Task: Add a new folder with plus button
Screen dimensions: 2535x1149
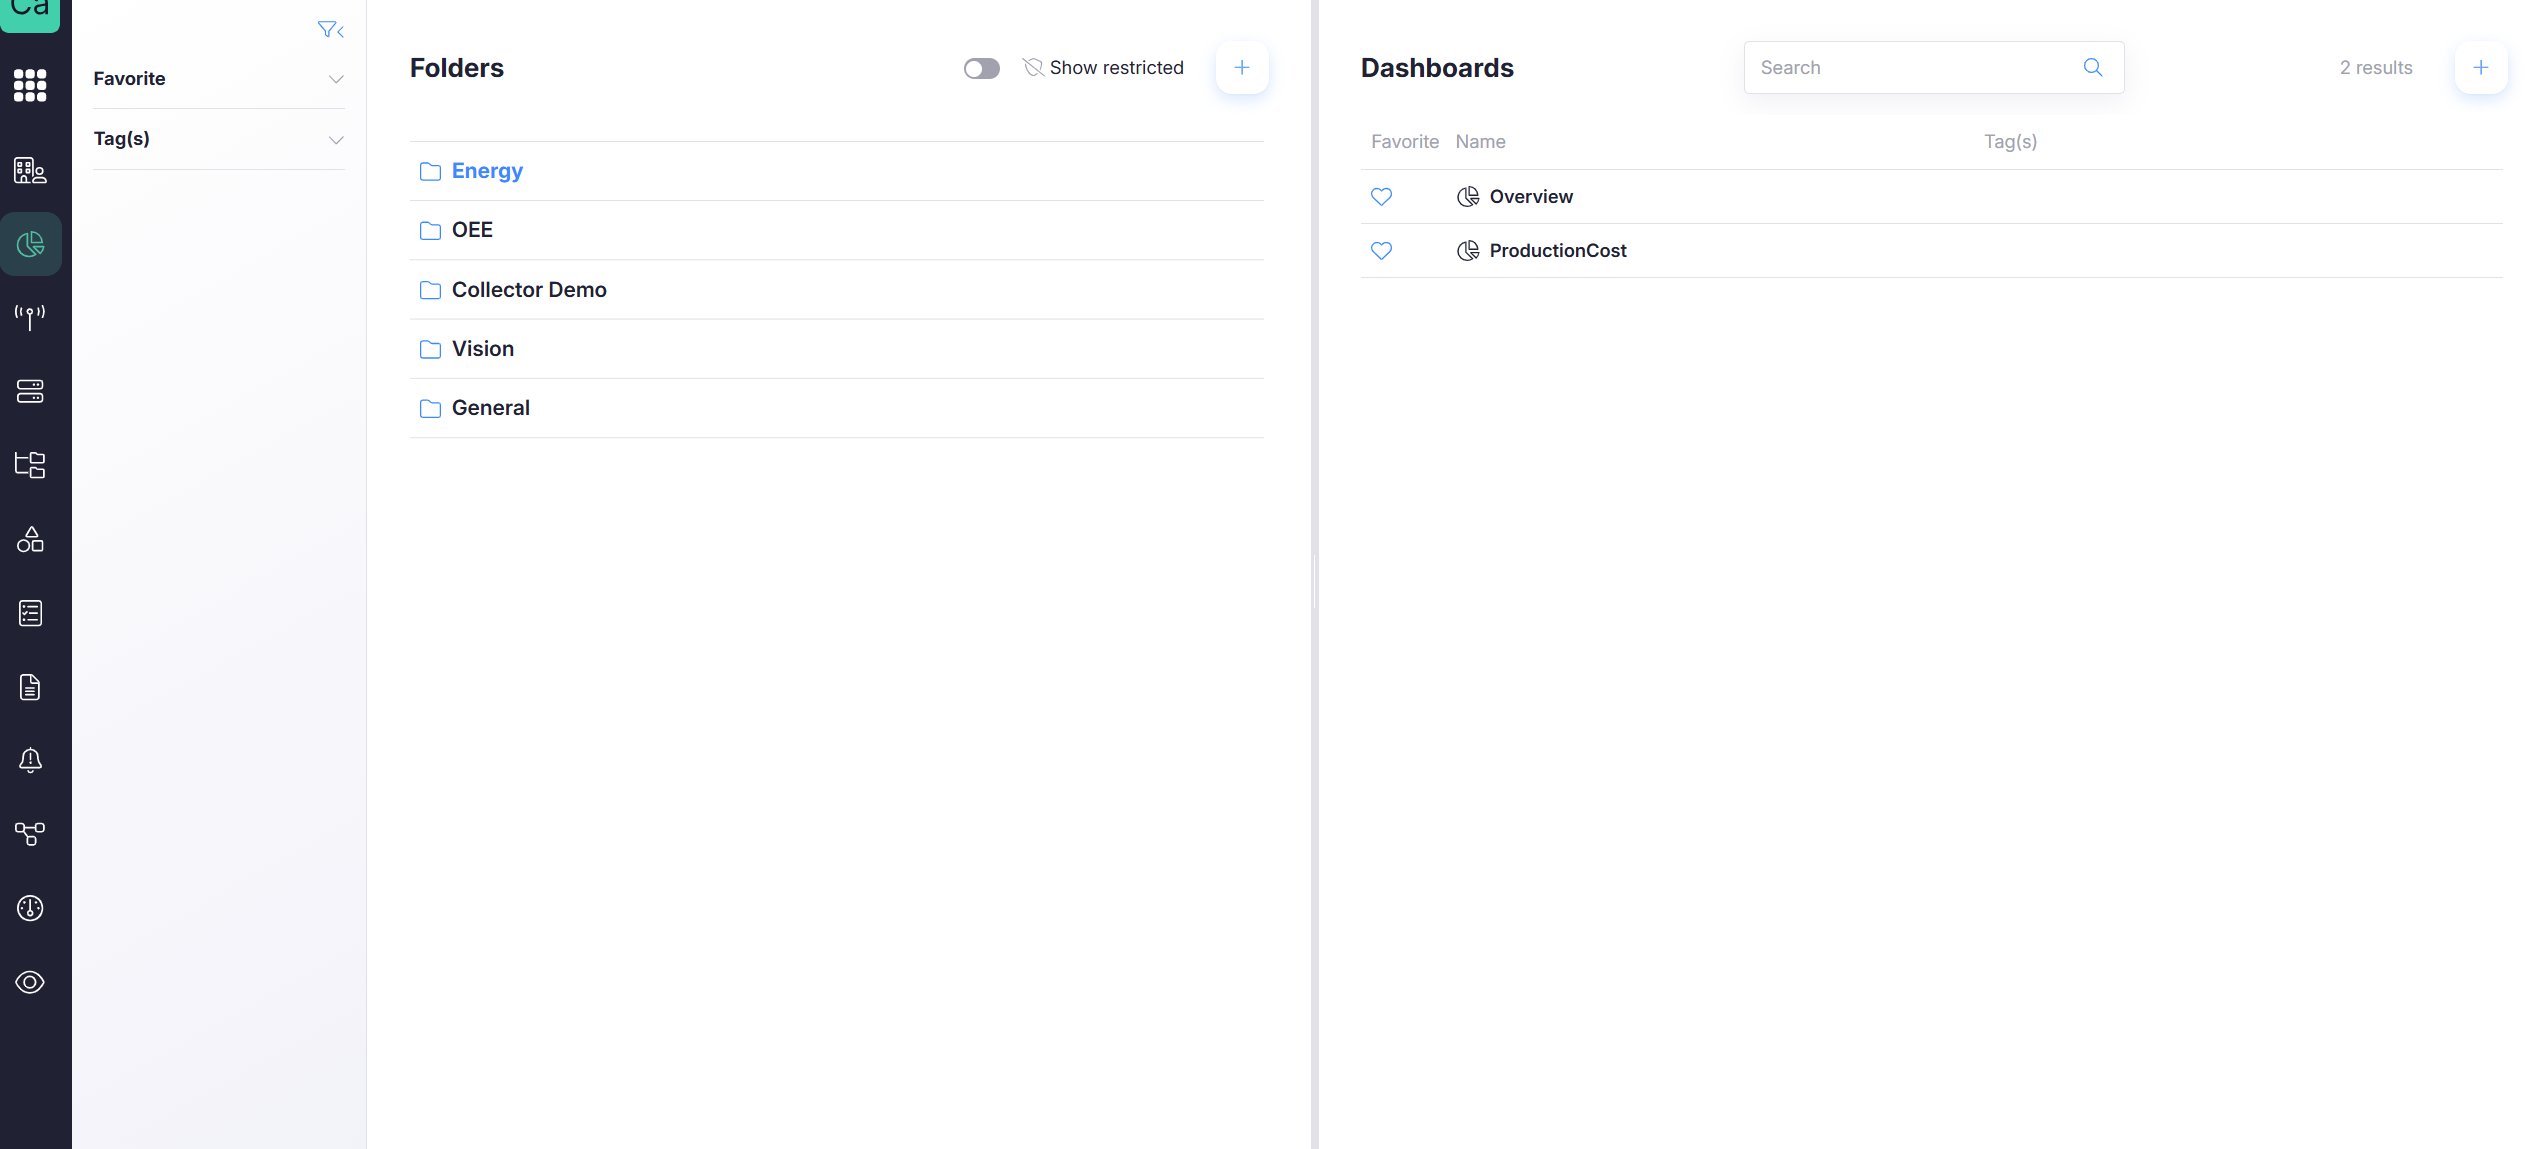Action: [x=1242, y=67]
